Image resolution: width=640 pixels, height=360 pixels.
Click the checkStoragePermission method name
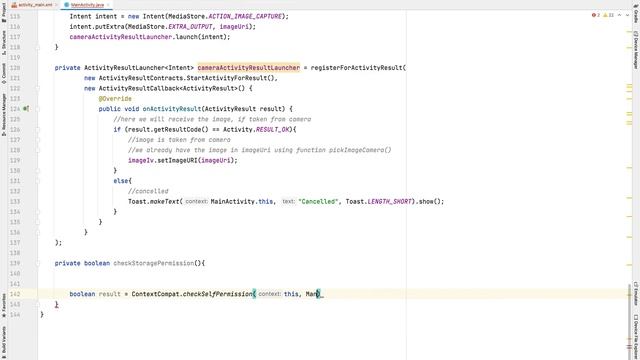tap(154, 263)
